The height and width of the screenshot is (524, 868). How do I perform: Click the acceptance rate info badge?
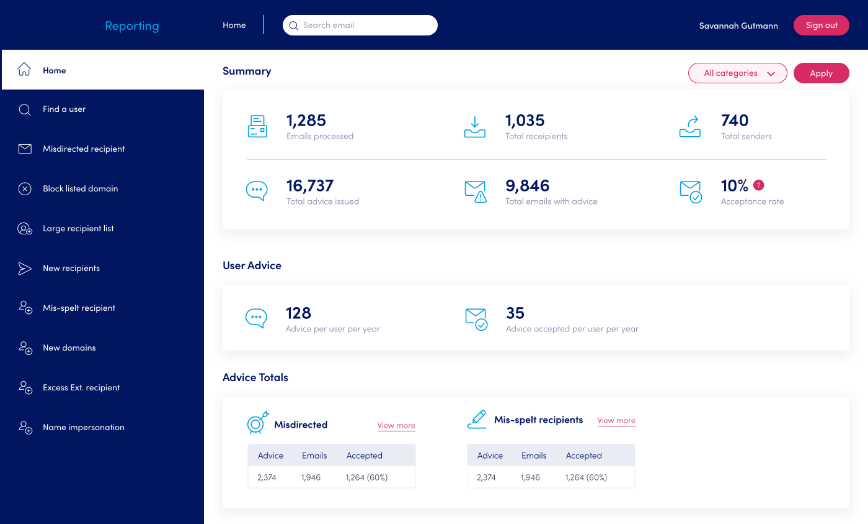(758, 185)
